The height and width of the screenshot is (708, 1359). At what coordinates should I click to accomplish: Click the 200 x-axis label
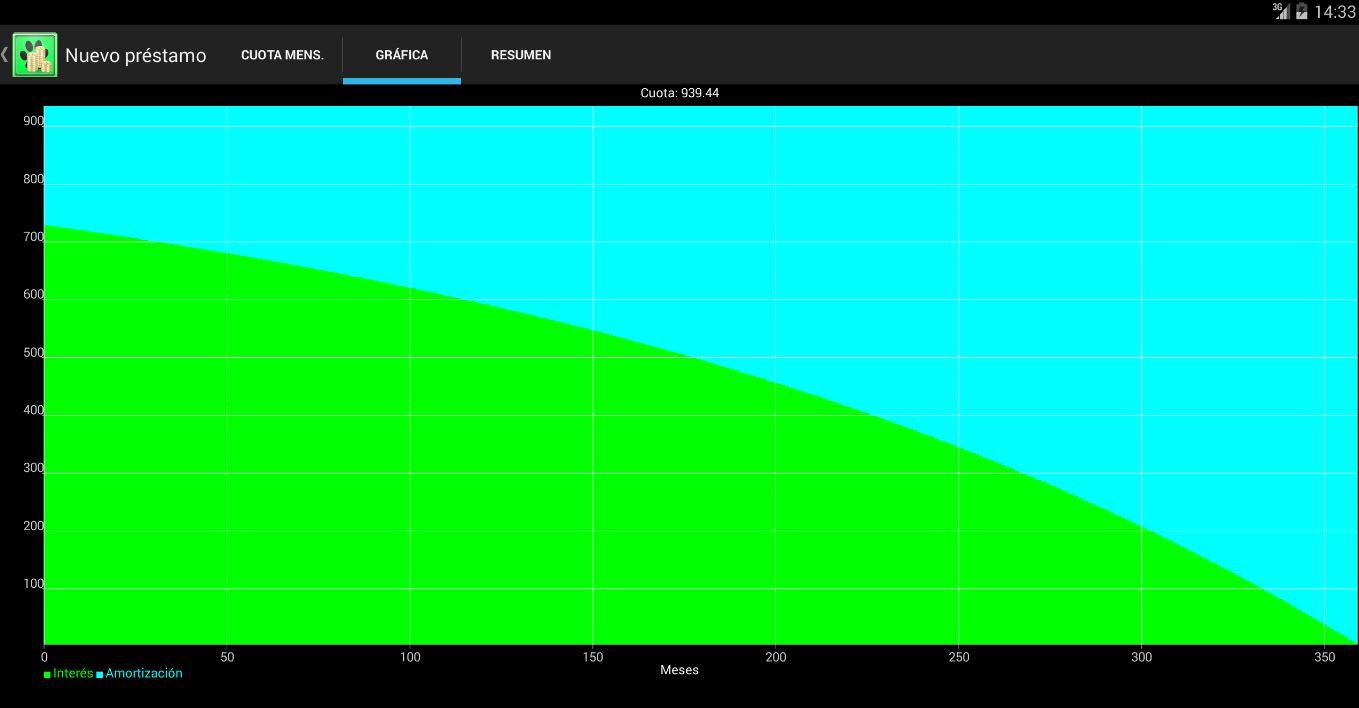point(776,657)
